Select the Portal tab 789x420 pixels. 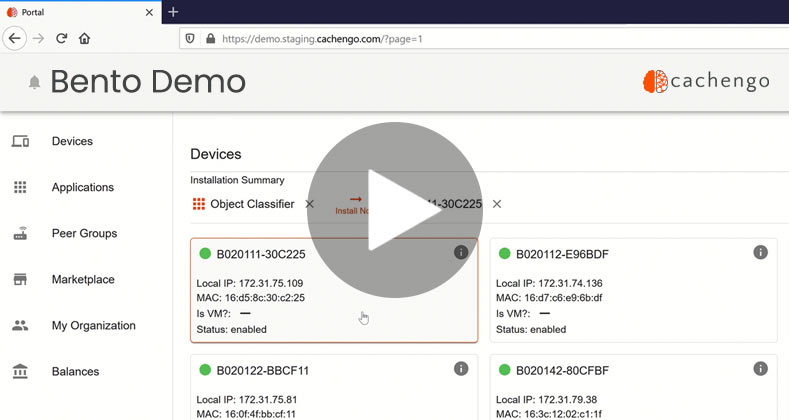pos(81,12)
